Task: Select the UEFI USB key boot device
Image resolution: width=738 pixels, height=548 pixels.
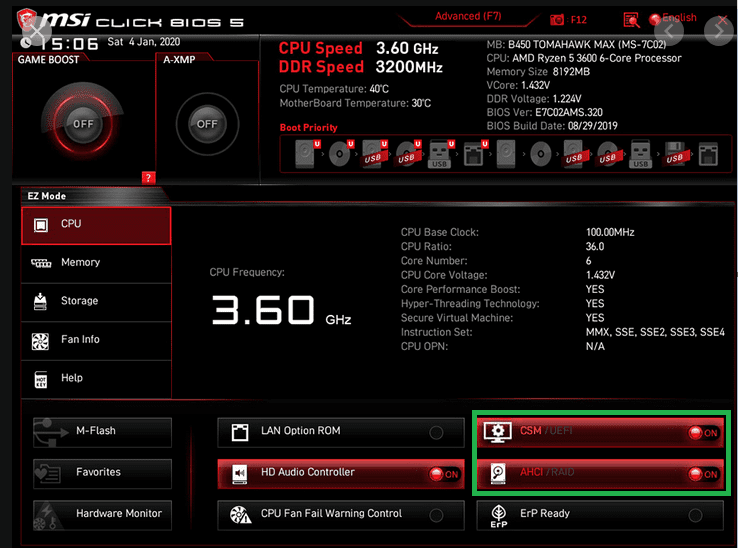Action: coord(441,153)
